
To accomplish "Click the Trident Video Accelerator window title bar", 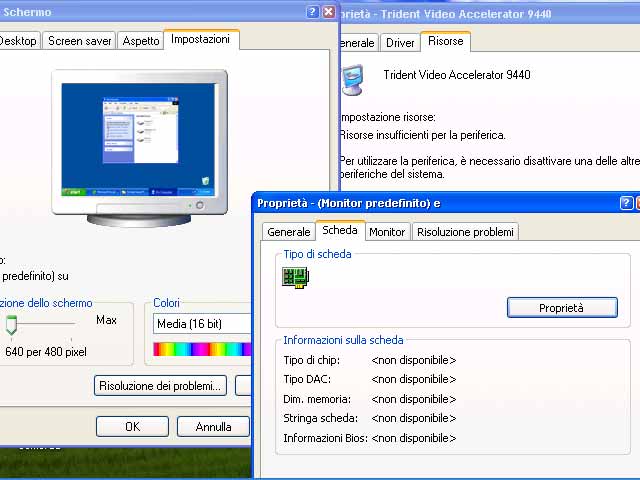I will click(x=490, y=14).
